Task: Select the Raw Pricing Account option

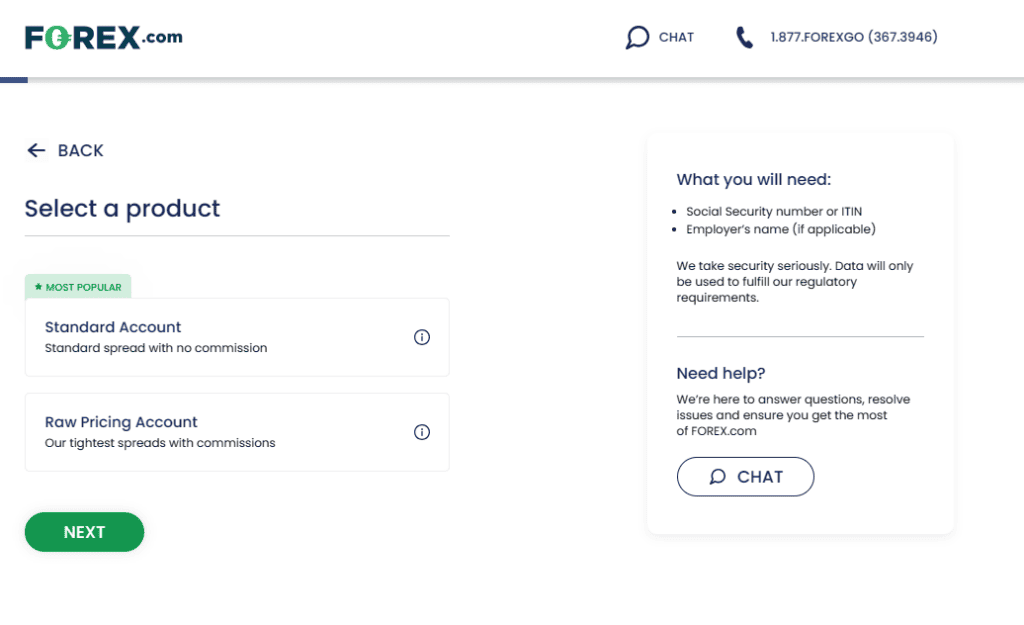Action: [x=237, y=432]
